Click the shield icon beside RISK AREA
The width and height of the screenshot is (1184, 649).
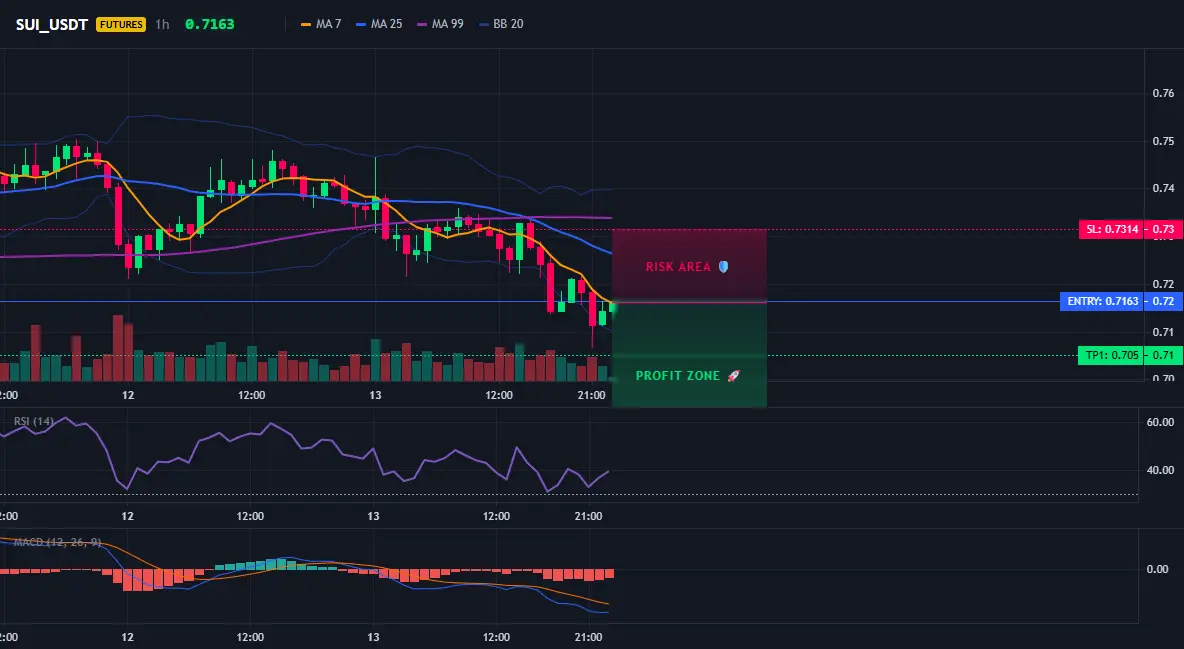pyautogui.click(x=723, y=267)
